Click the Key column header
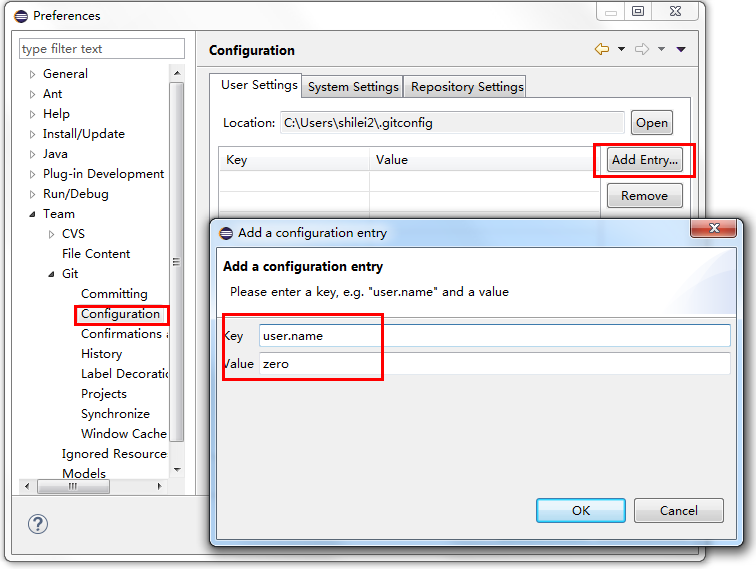Screen dimensions: 756x569 coord(295,160)
